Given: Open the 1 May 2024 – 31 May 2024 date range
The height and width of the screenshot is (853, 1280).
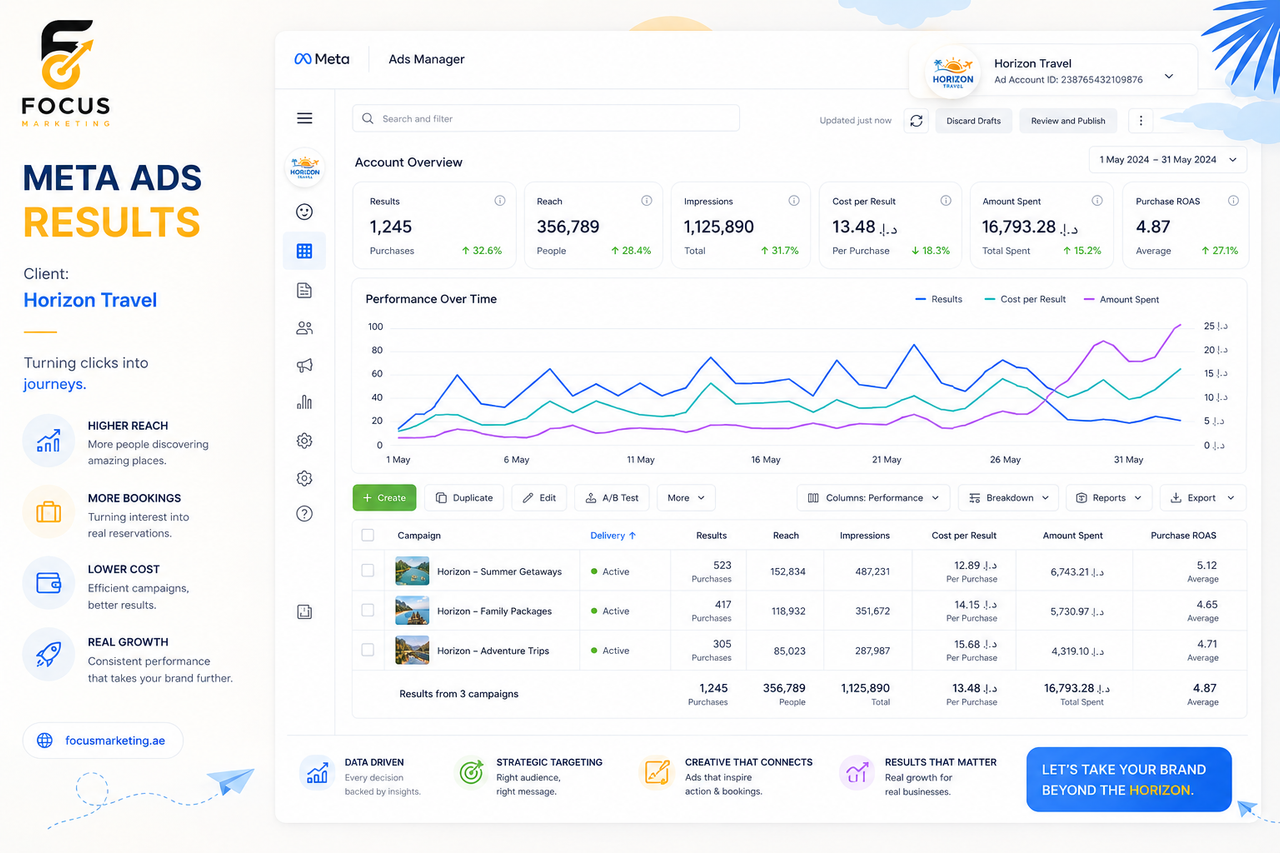Looking at the screenshot, I should pyautogui.click(x=1168, y=160).
